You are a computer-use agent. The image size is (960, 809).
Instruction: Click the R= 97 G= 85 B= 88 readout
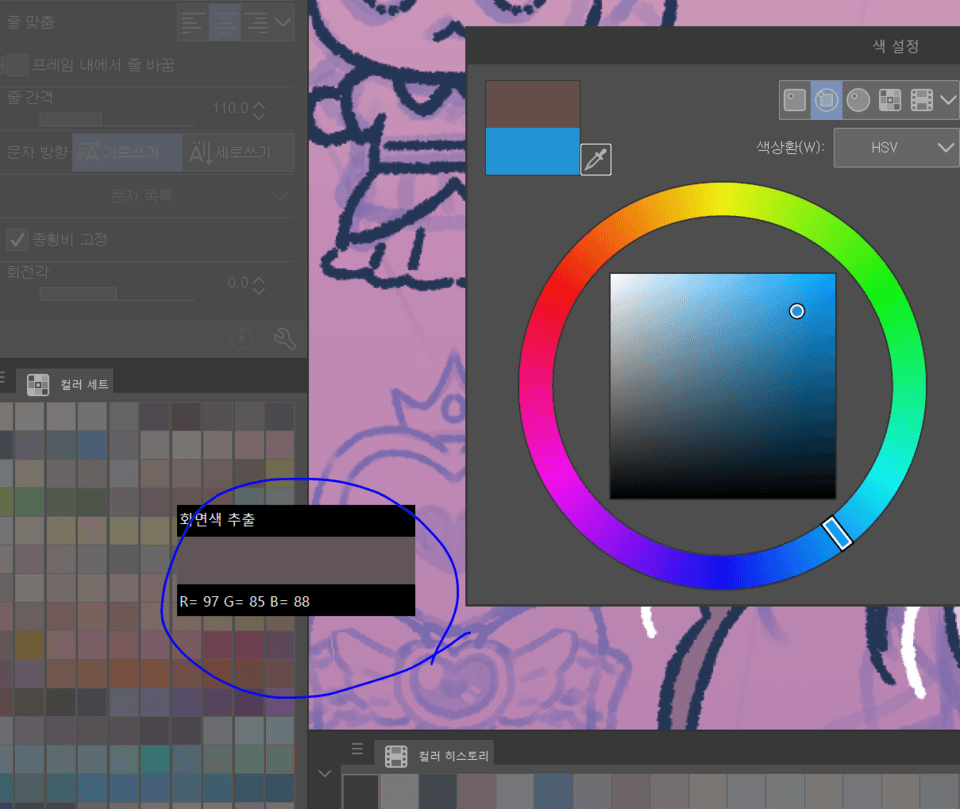pyautogui.click(x=244, y=601)
